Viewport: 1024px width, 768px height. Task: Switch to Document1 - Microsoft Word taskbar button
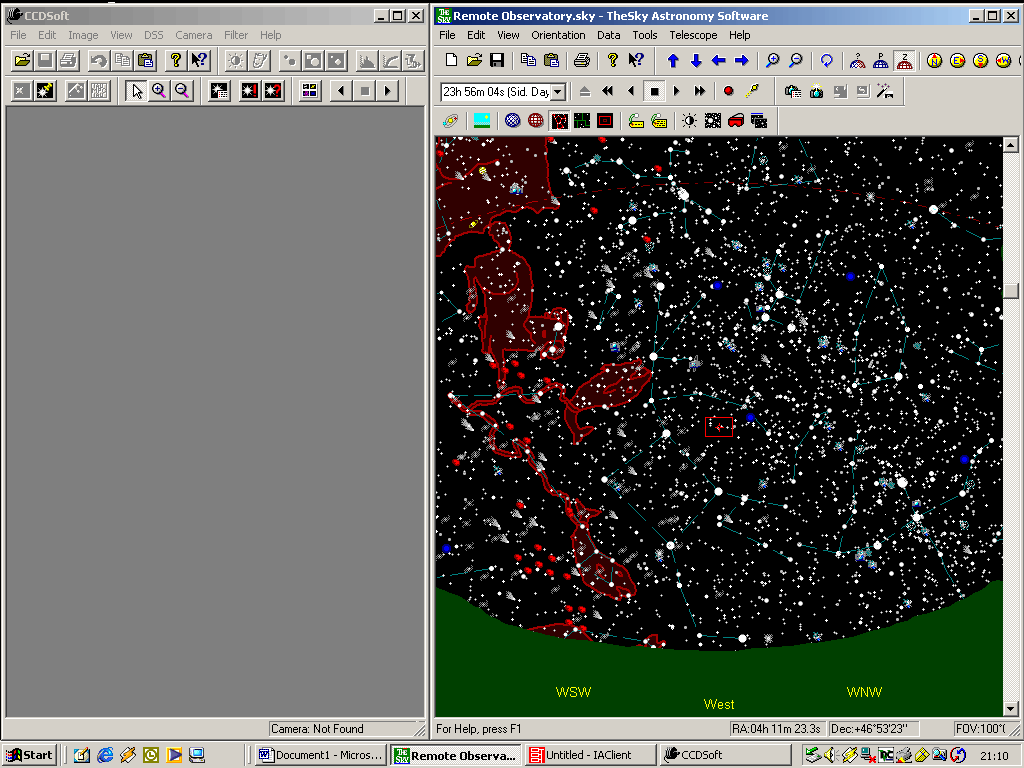[x=321, y=755]
